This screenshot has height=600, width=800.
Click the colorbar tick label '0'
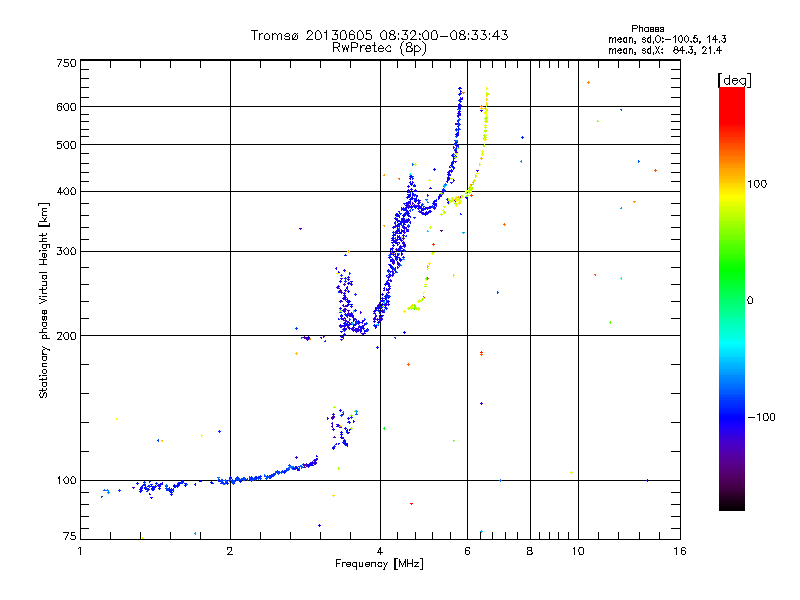point(750,301)
